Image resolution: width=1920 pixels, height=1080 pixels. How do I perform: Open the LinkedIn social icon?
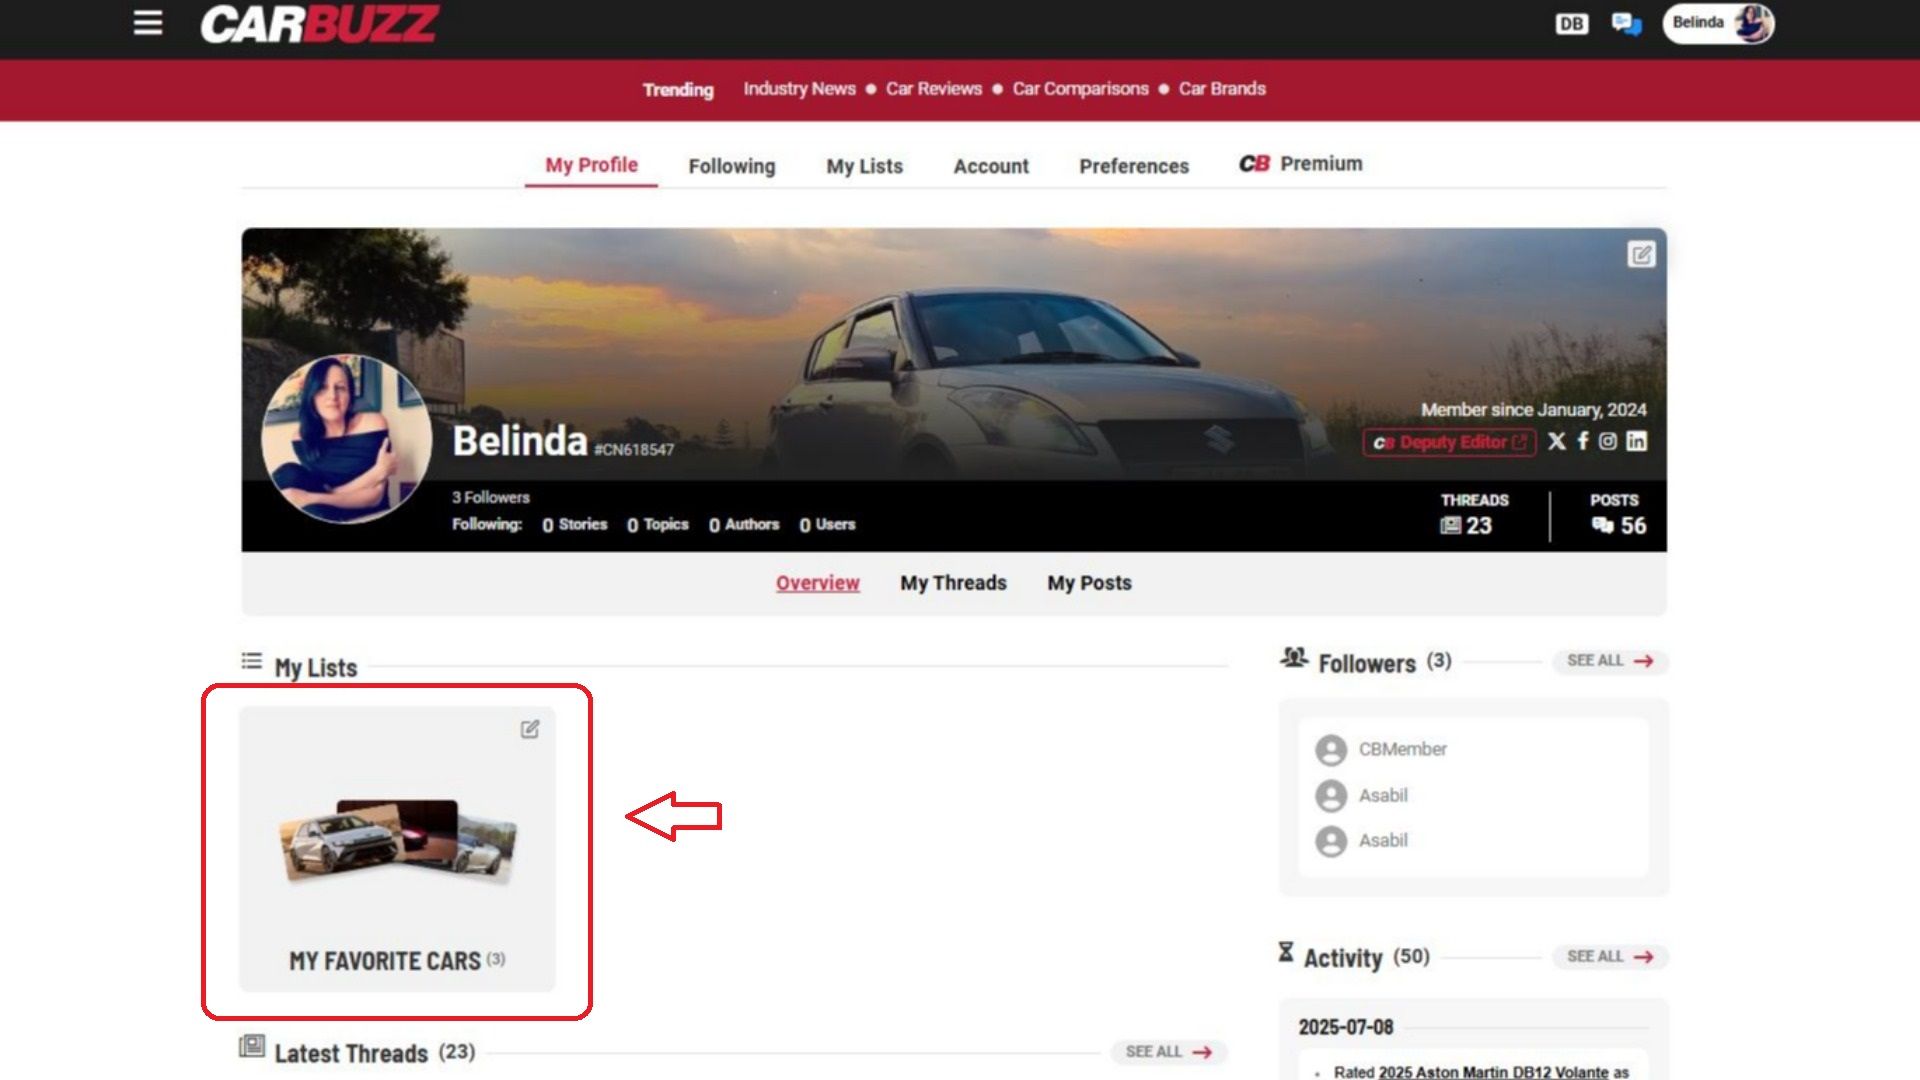coord(1636,441)
